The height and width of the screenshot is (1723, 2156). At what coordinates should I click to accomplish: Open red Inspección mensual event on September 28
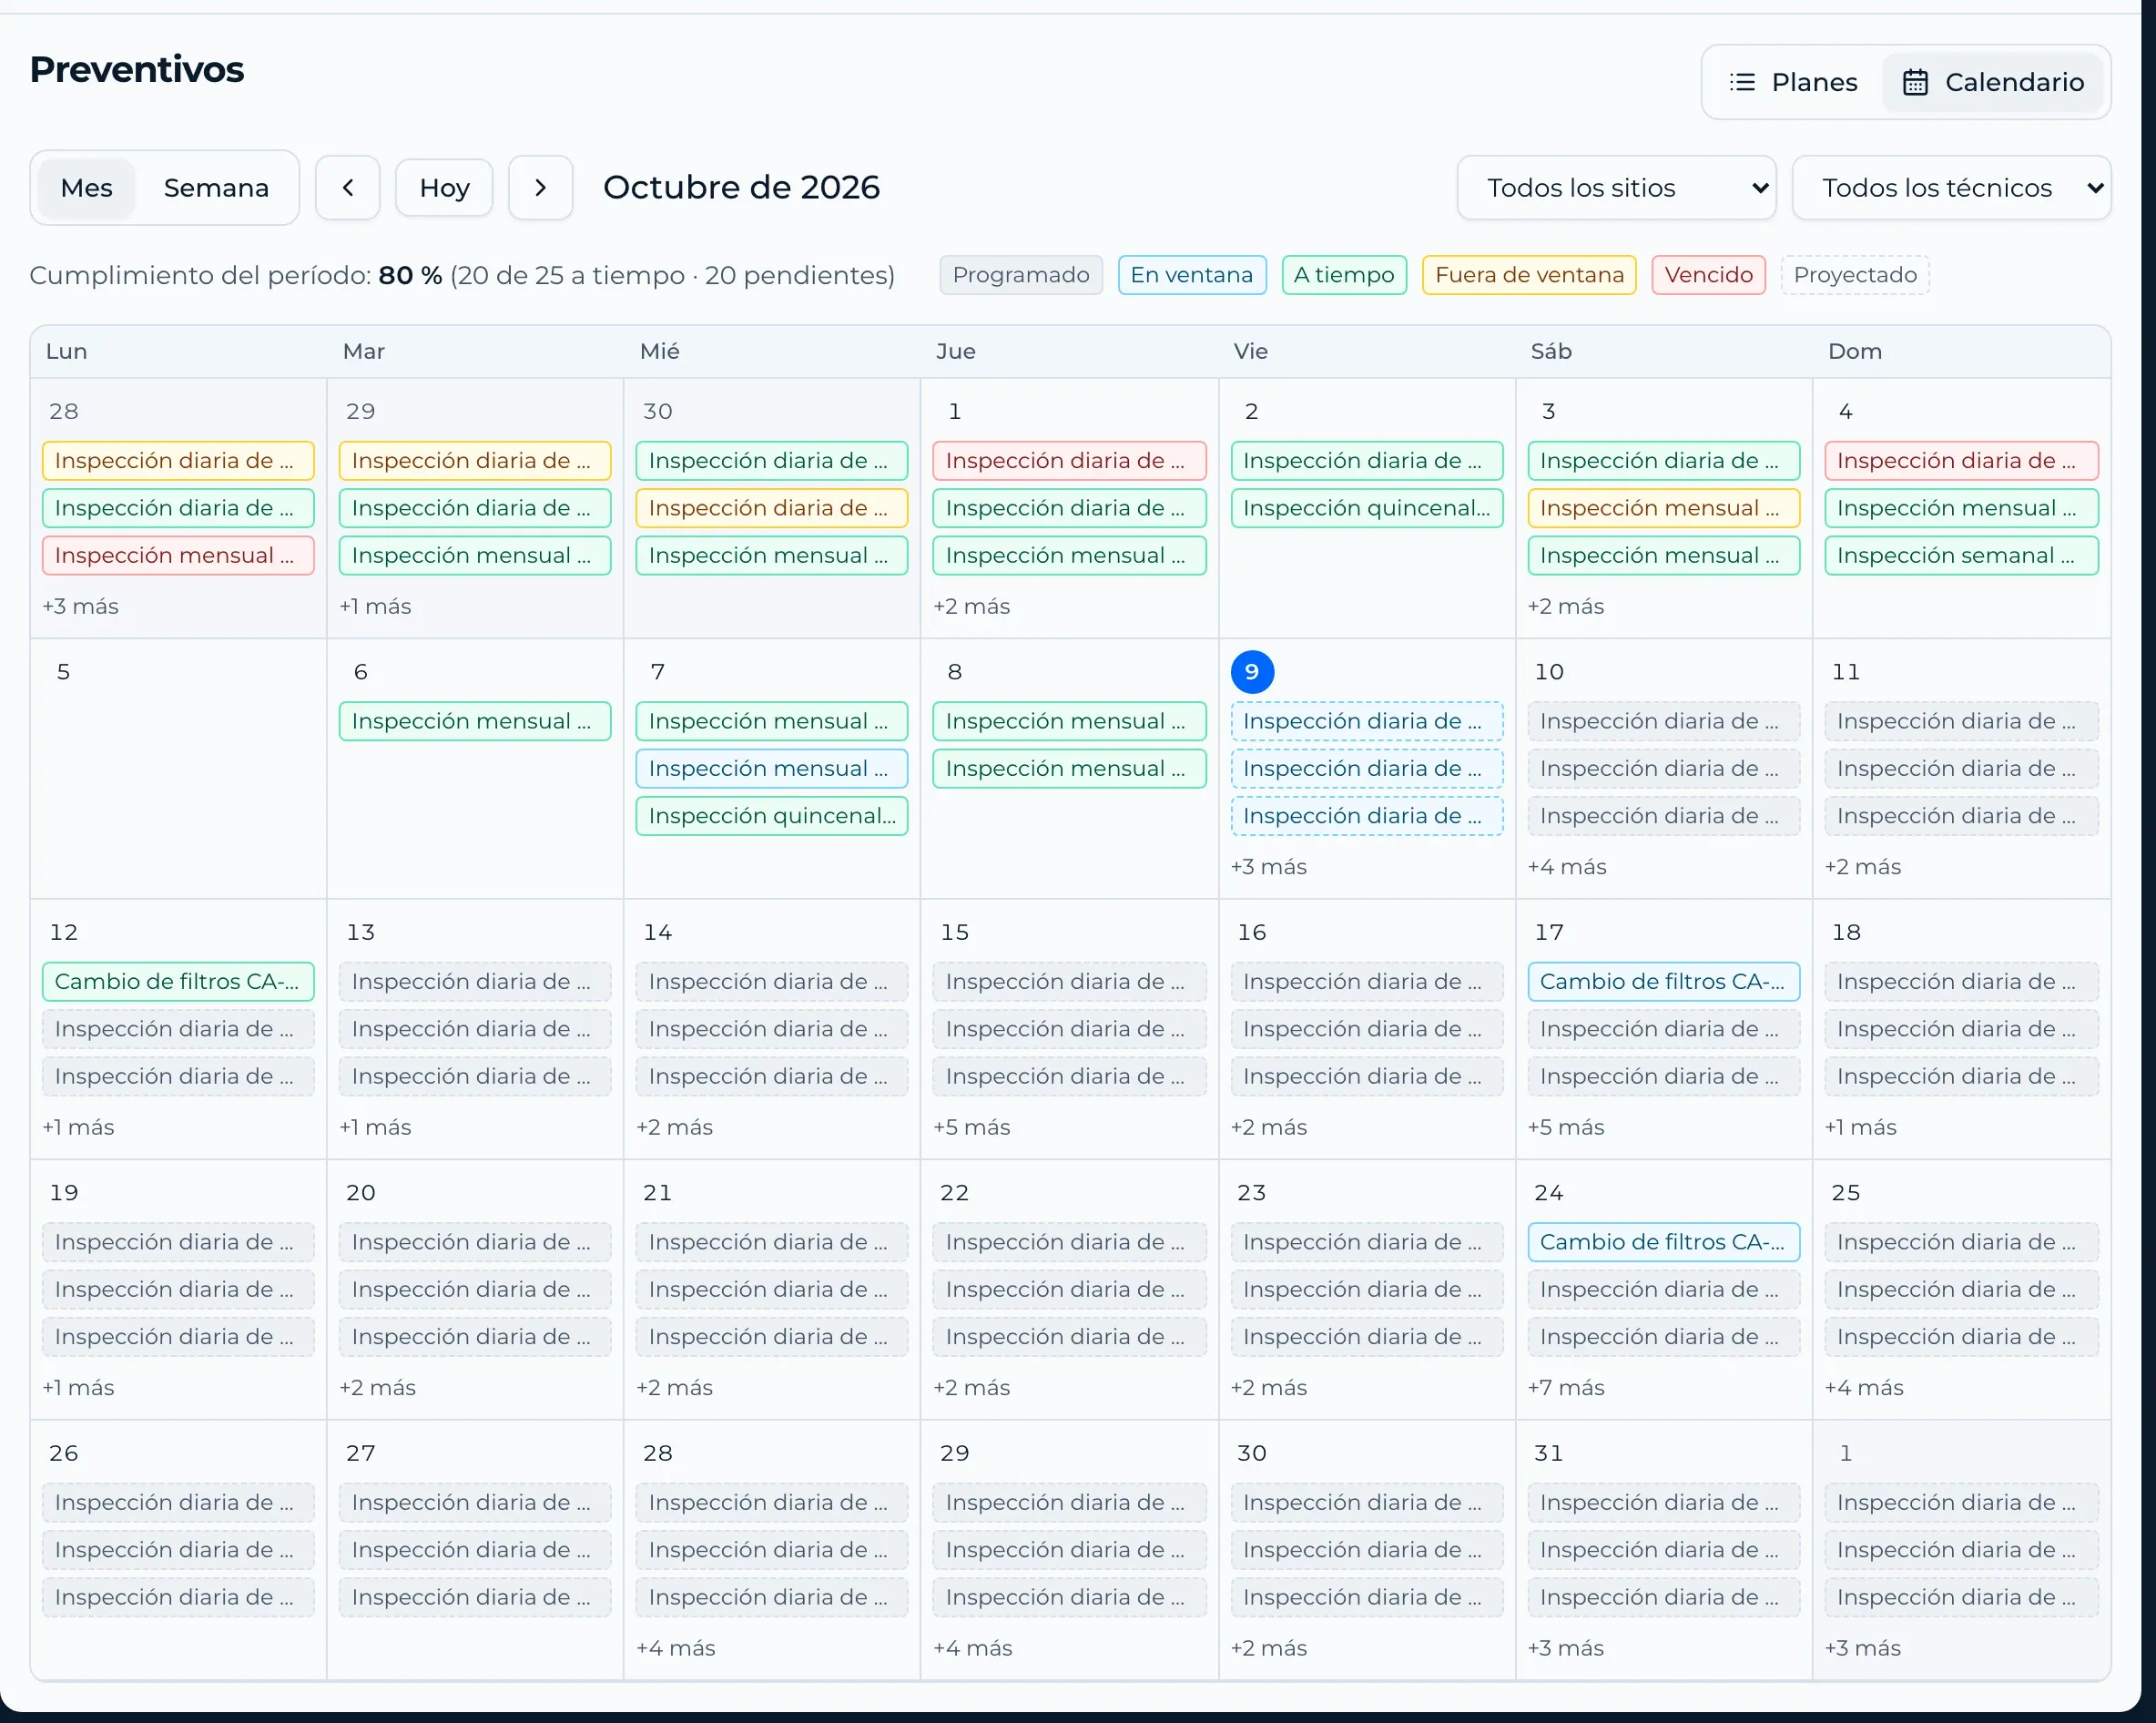[178, 555]
